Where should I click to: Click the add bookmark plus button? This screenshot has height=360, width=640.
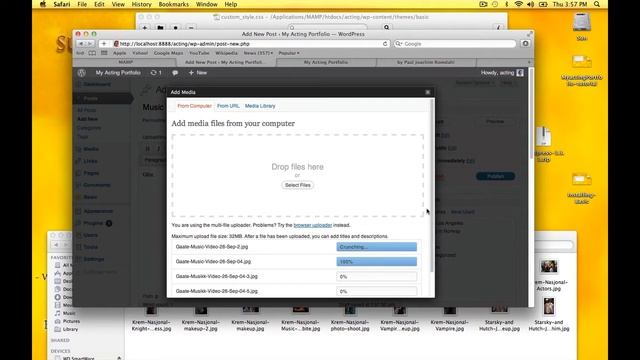point(104,44)
